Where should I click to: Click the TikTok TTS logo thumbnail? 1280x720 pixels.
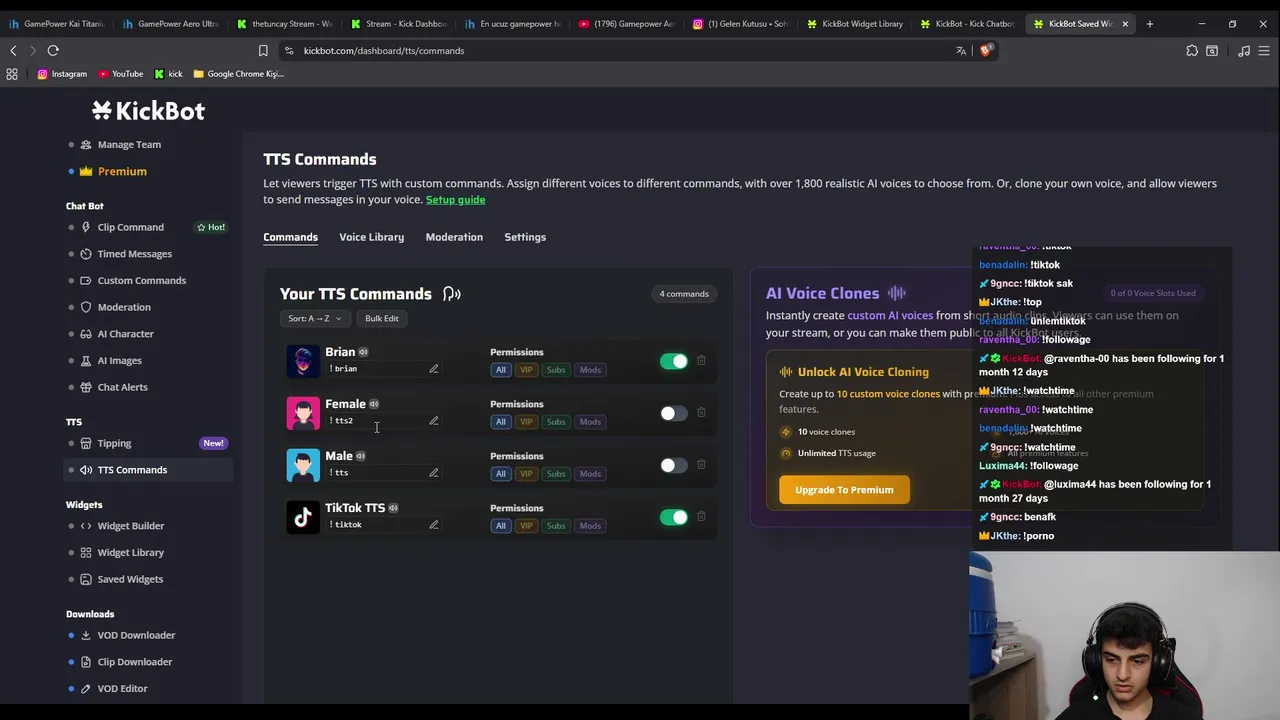pos(303,517)
